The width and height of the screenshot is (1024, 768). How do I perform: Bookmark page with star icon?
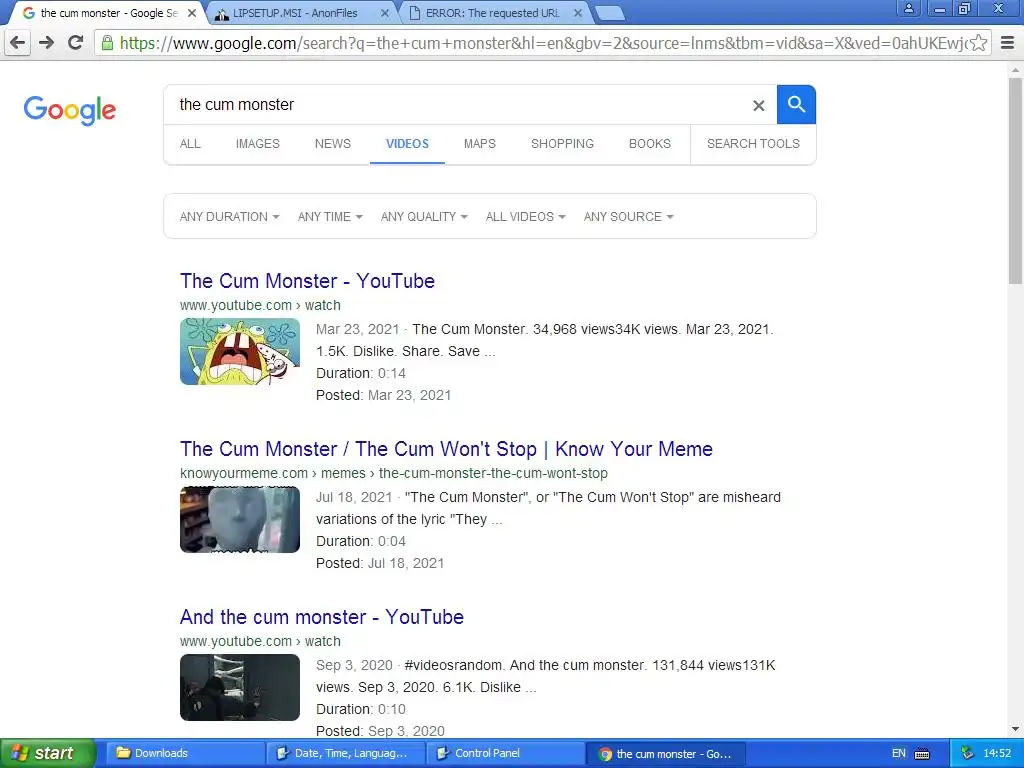(978, 43)
